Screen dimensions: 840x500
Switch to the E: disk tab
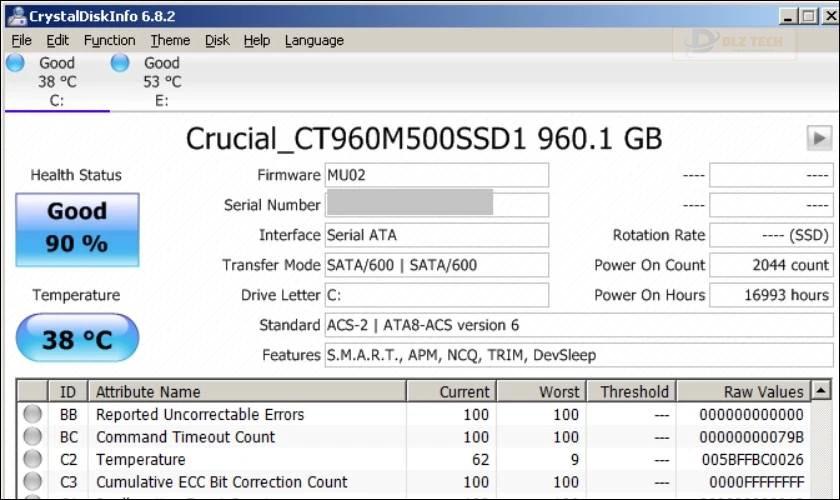coord(162,81)
